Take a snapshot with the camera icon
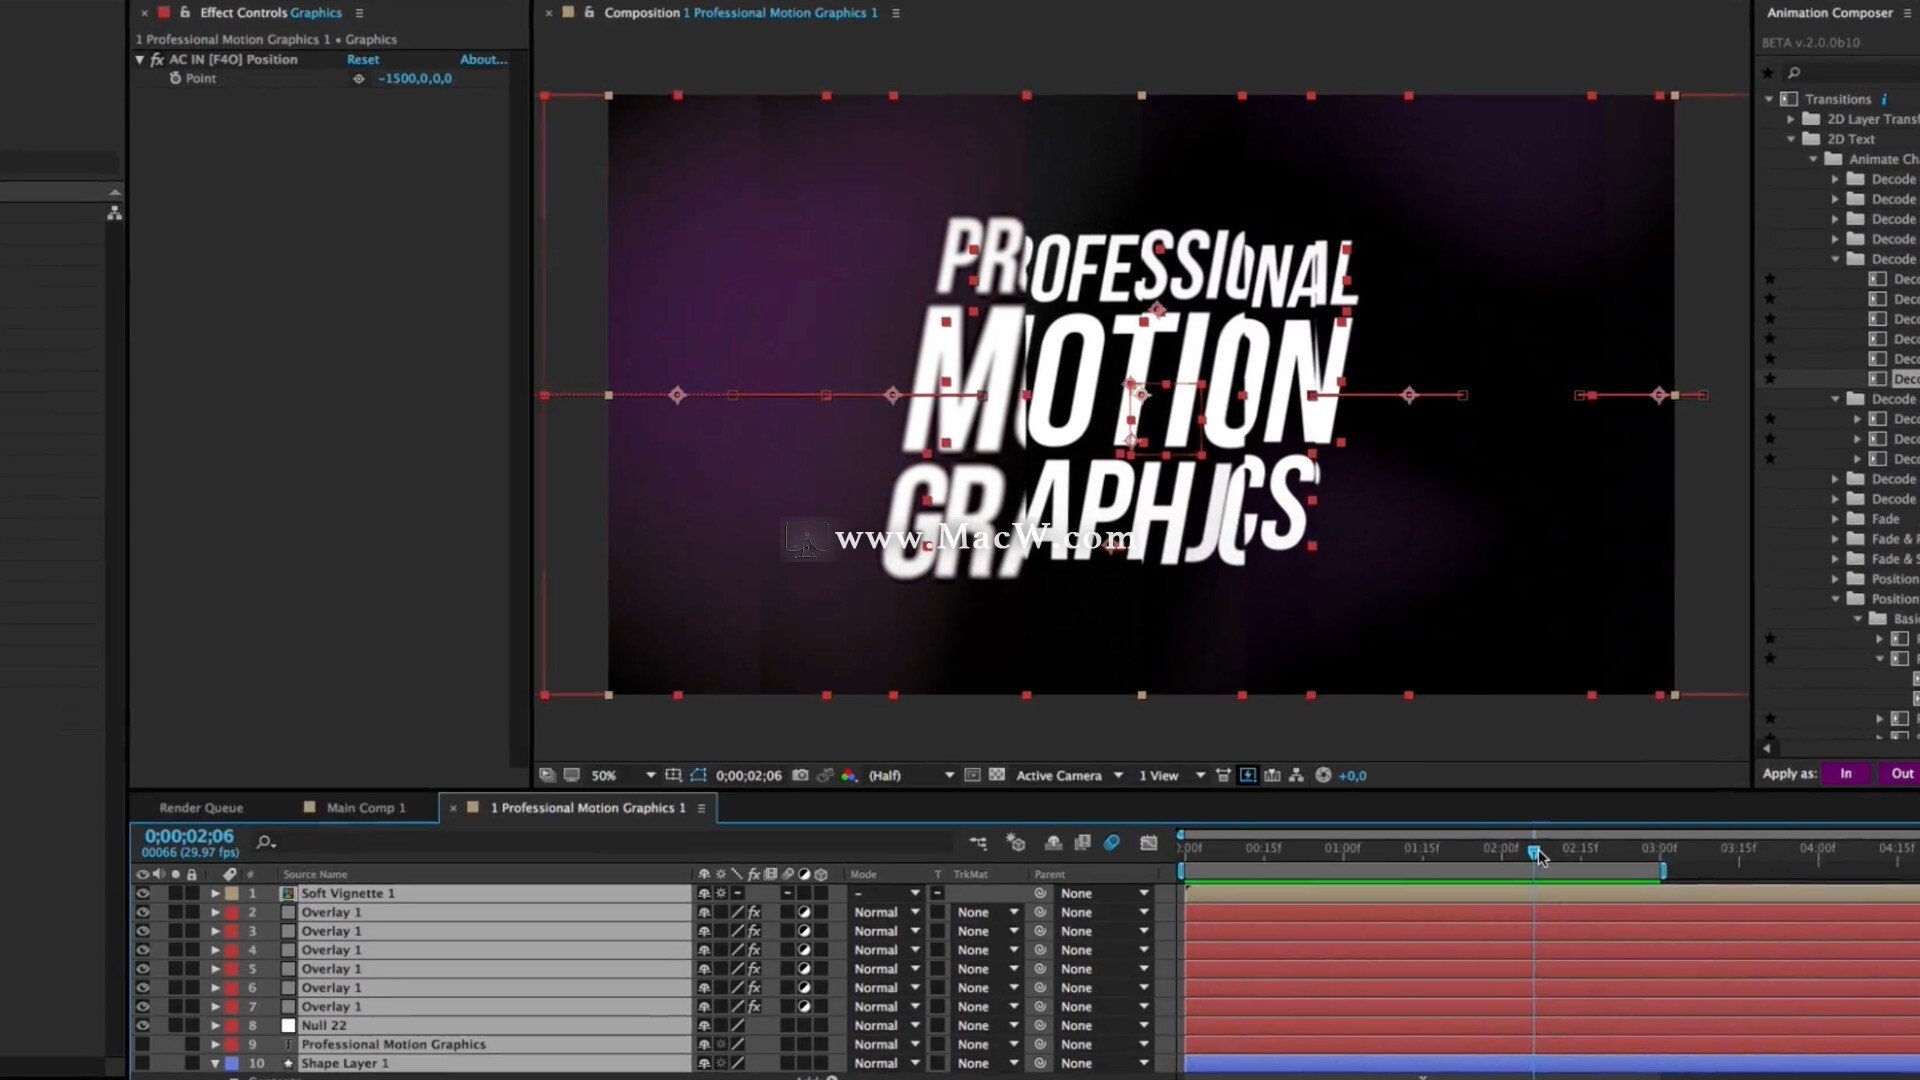 (x=800, y=775)
